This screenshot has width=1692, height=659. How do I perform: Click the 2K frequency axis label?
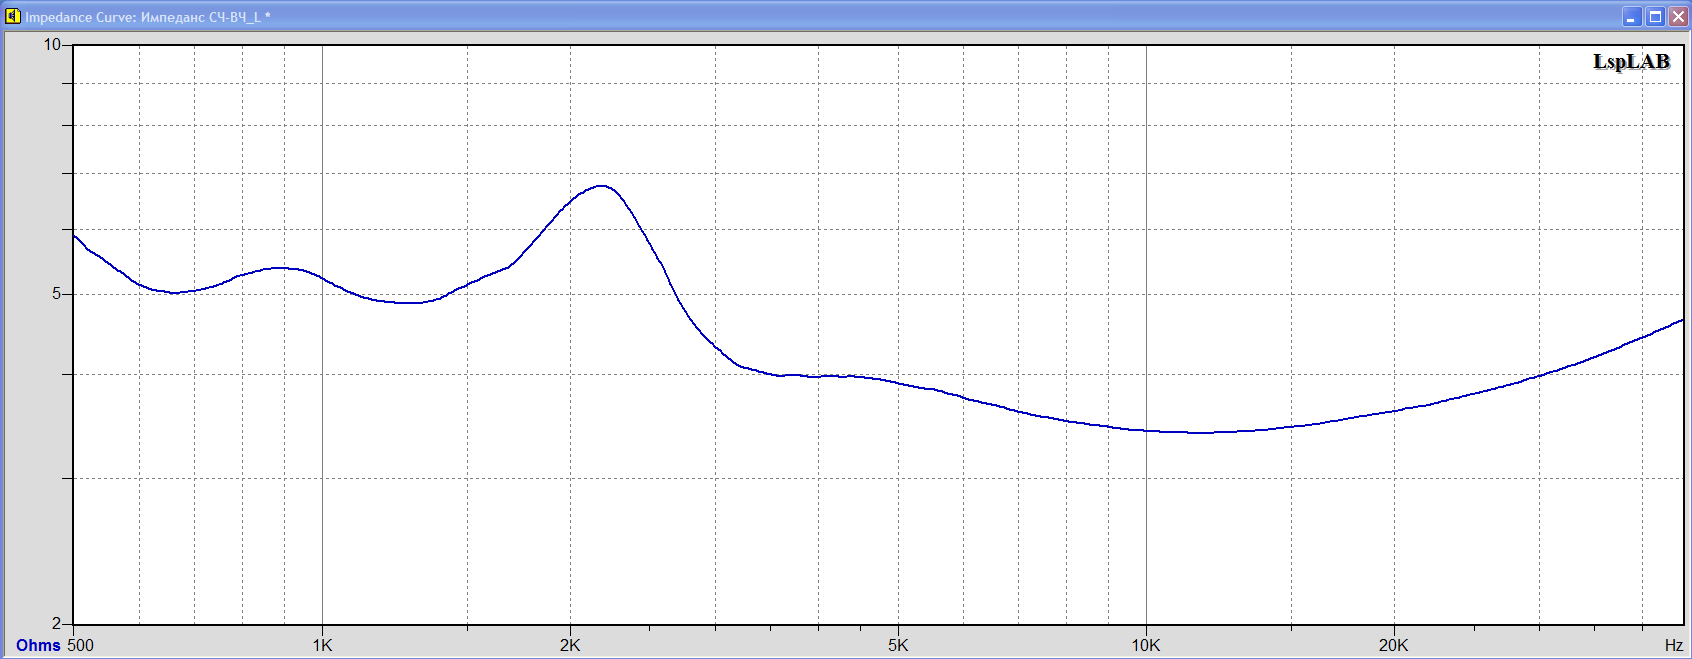point(570,645)
